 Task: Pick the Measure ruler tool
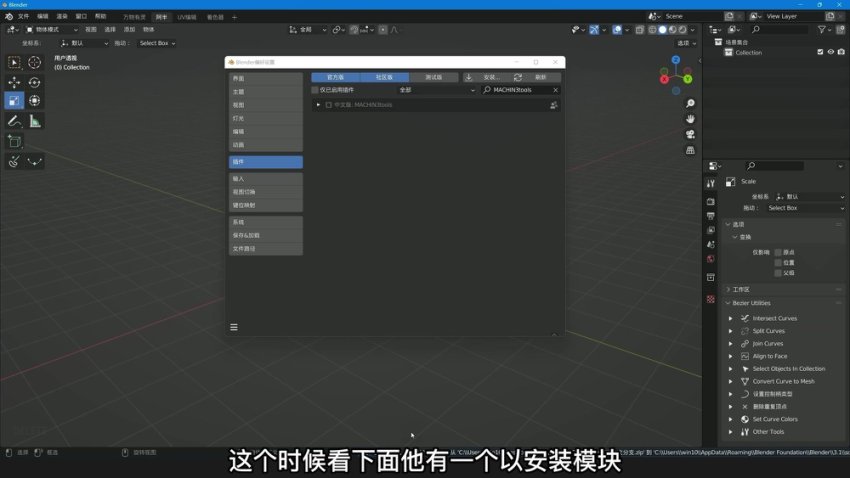click(x=35, y=121)
